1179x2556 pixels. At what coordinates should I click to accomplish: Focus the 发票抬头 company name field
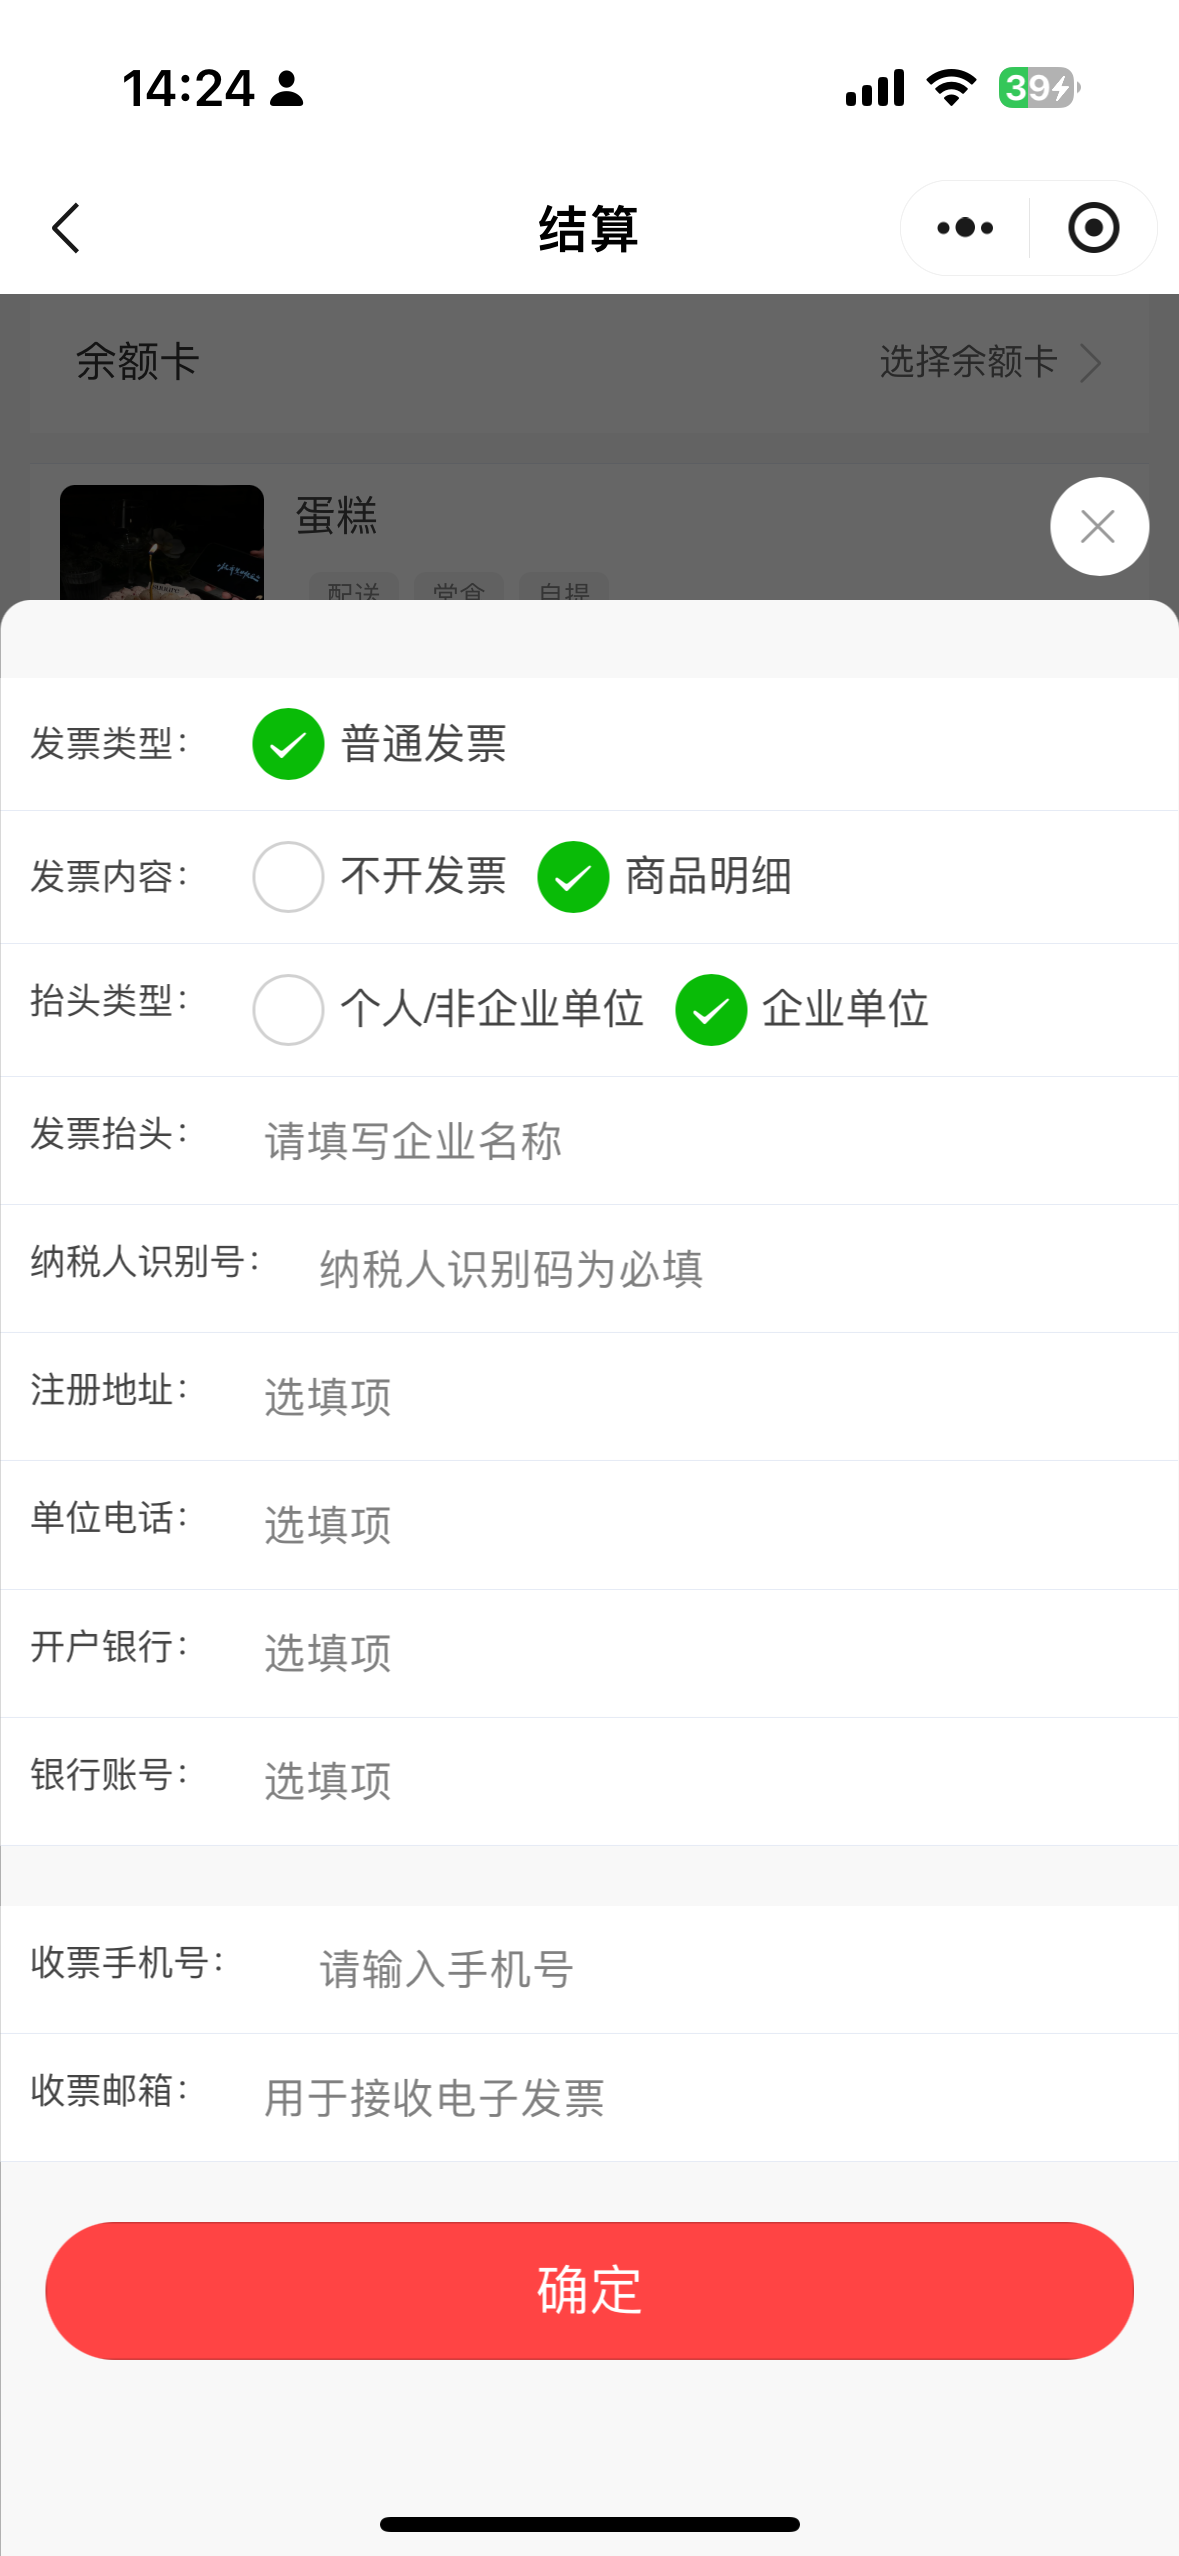700,1141
